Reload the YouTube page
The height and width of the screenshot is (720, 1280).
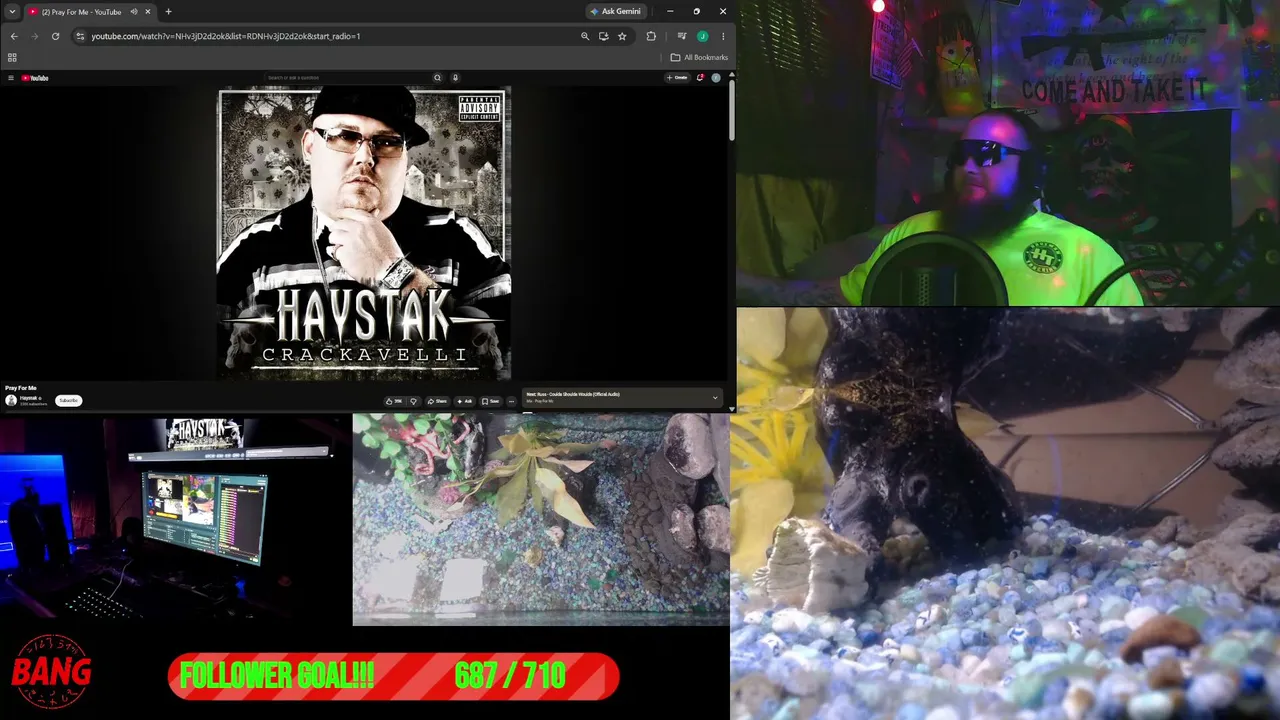pos(55,36)
